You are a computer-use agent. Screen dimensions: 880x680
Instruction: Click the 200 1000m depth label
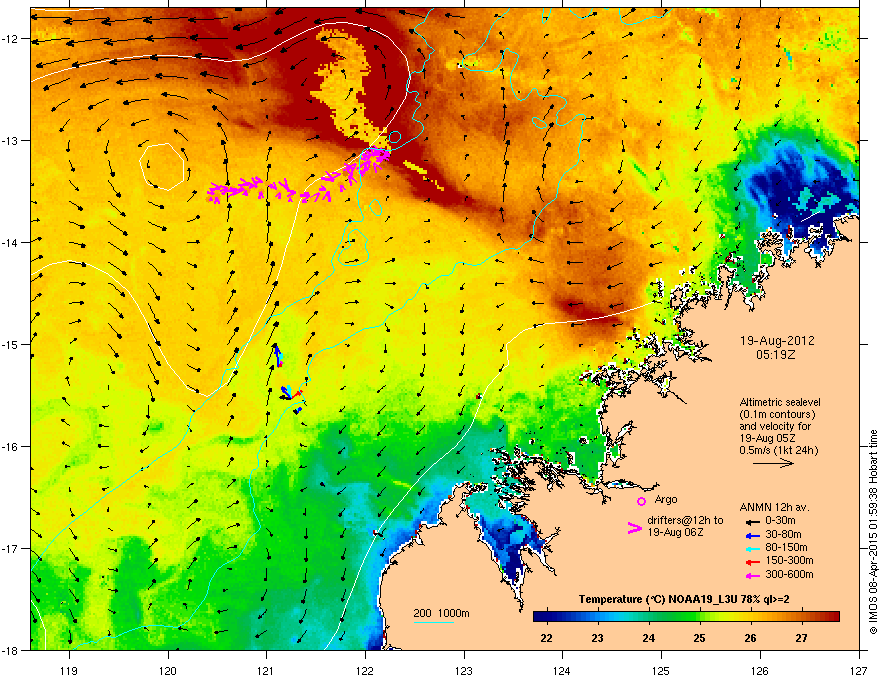pos(441,613)
